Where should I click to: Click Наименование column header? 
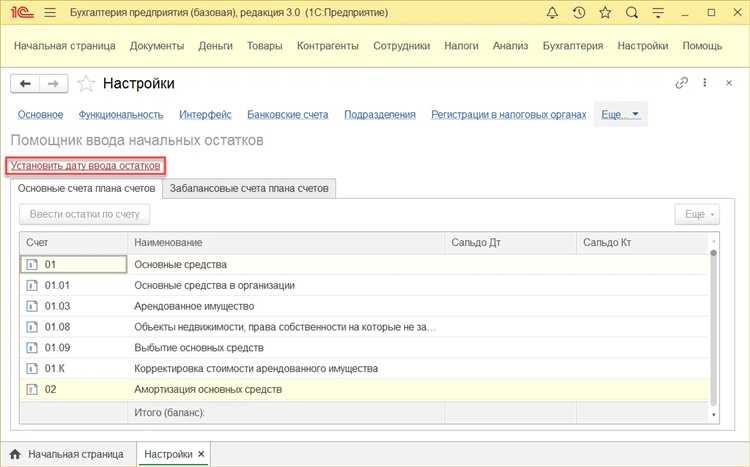286,243
